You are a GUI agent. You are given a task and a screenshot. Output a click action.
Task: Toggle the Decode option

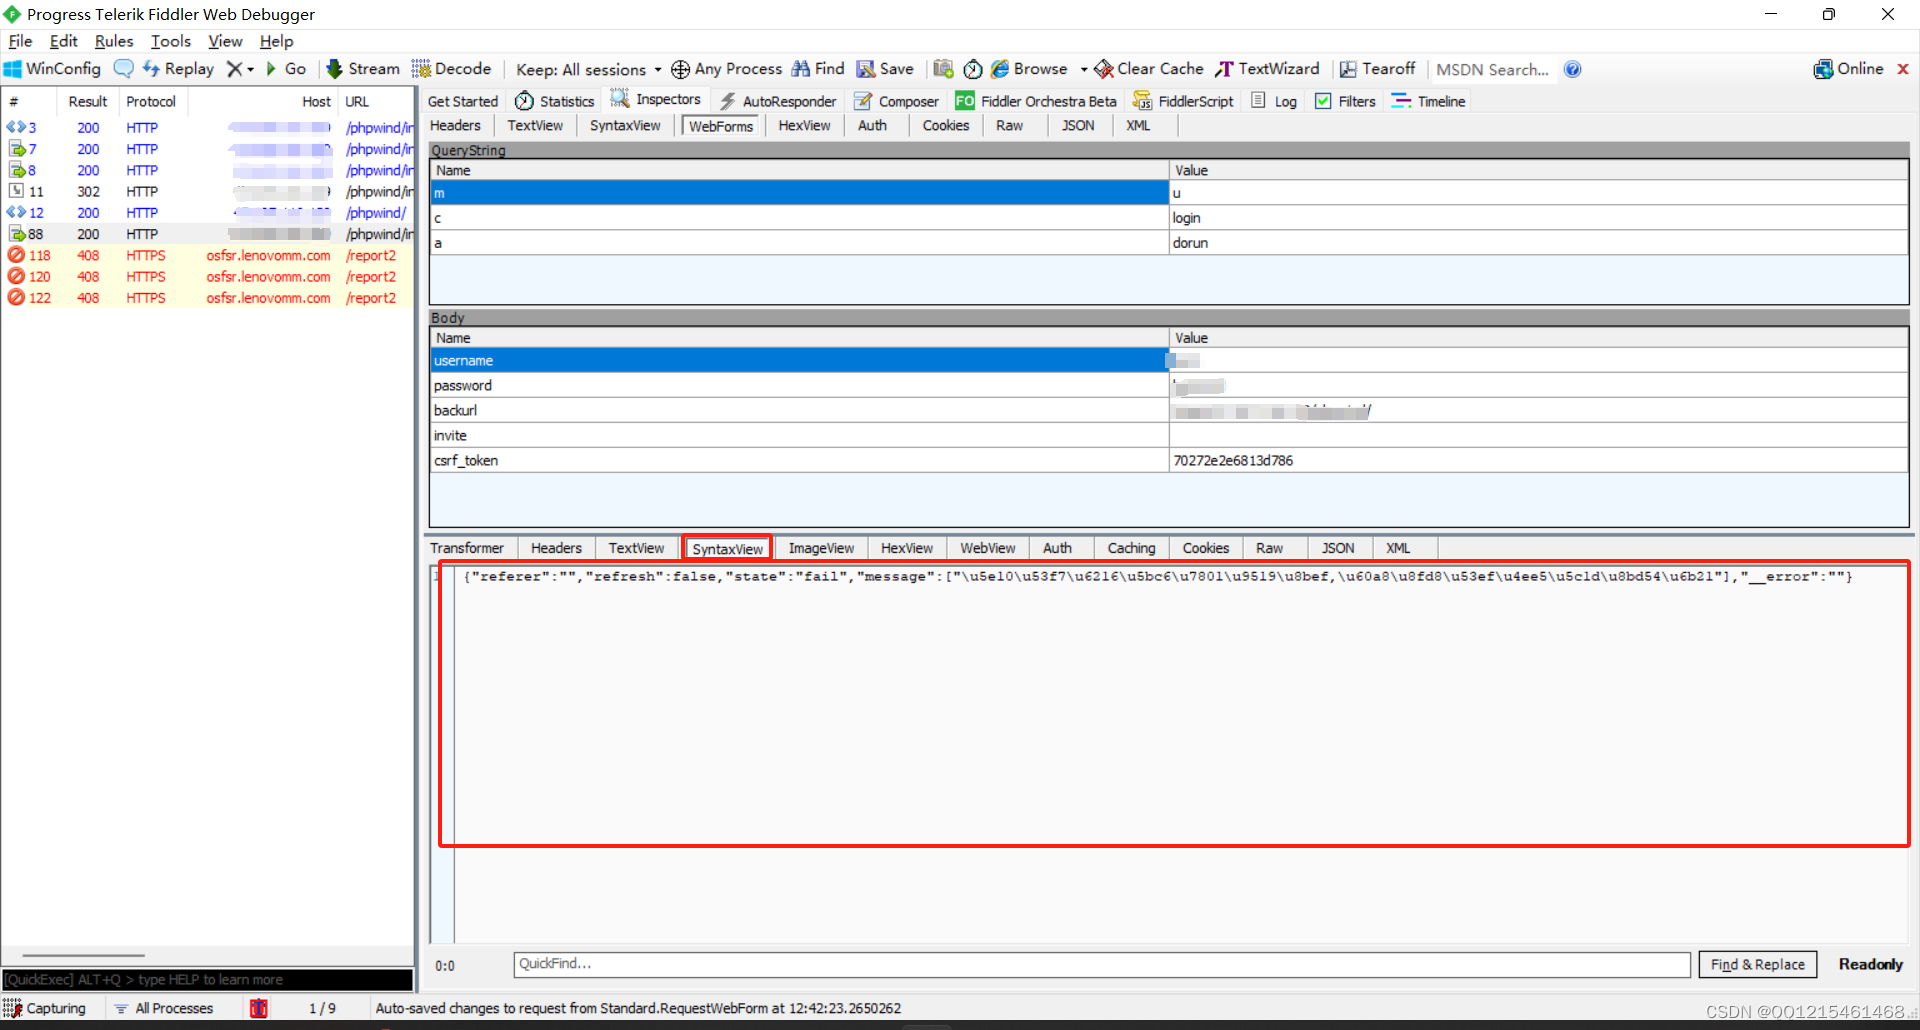pyautogui.click(x=452, y=69)
